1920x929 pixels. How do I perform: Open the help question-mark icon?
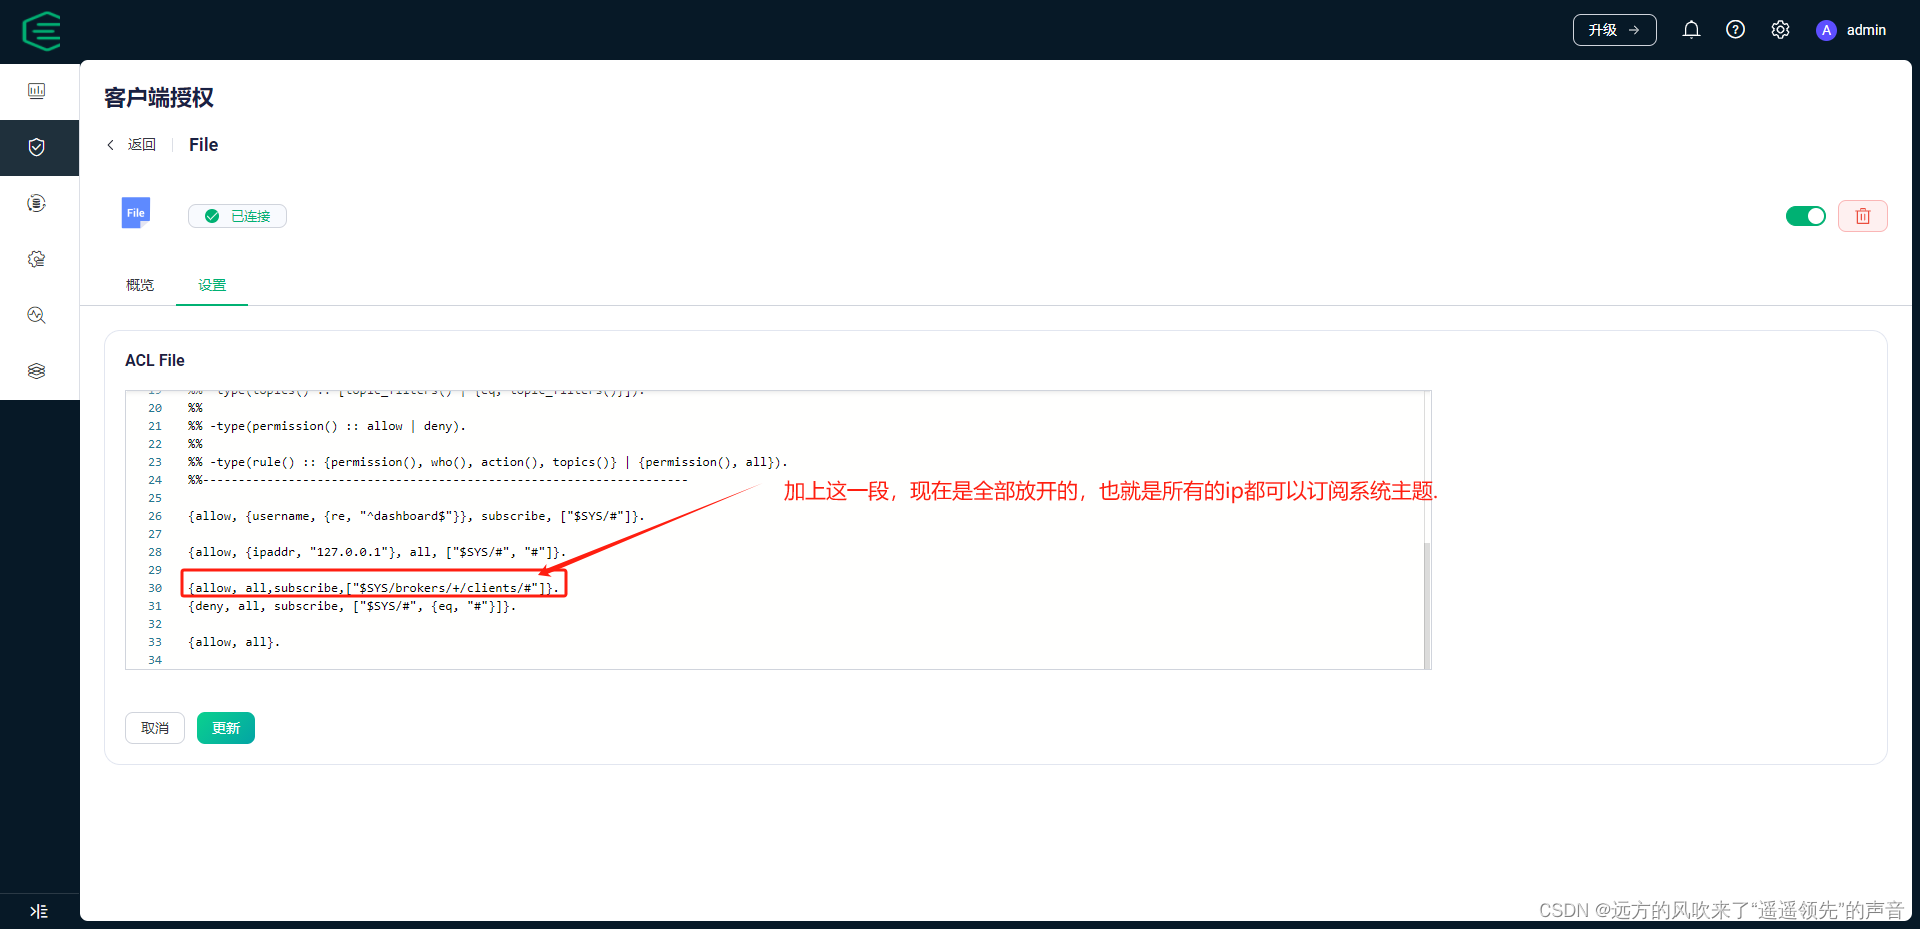point(1736,29)
